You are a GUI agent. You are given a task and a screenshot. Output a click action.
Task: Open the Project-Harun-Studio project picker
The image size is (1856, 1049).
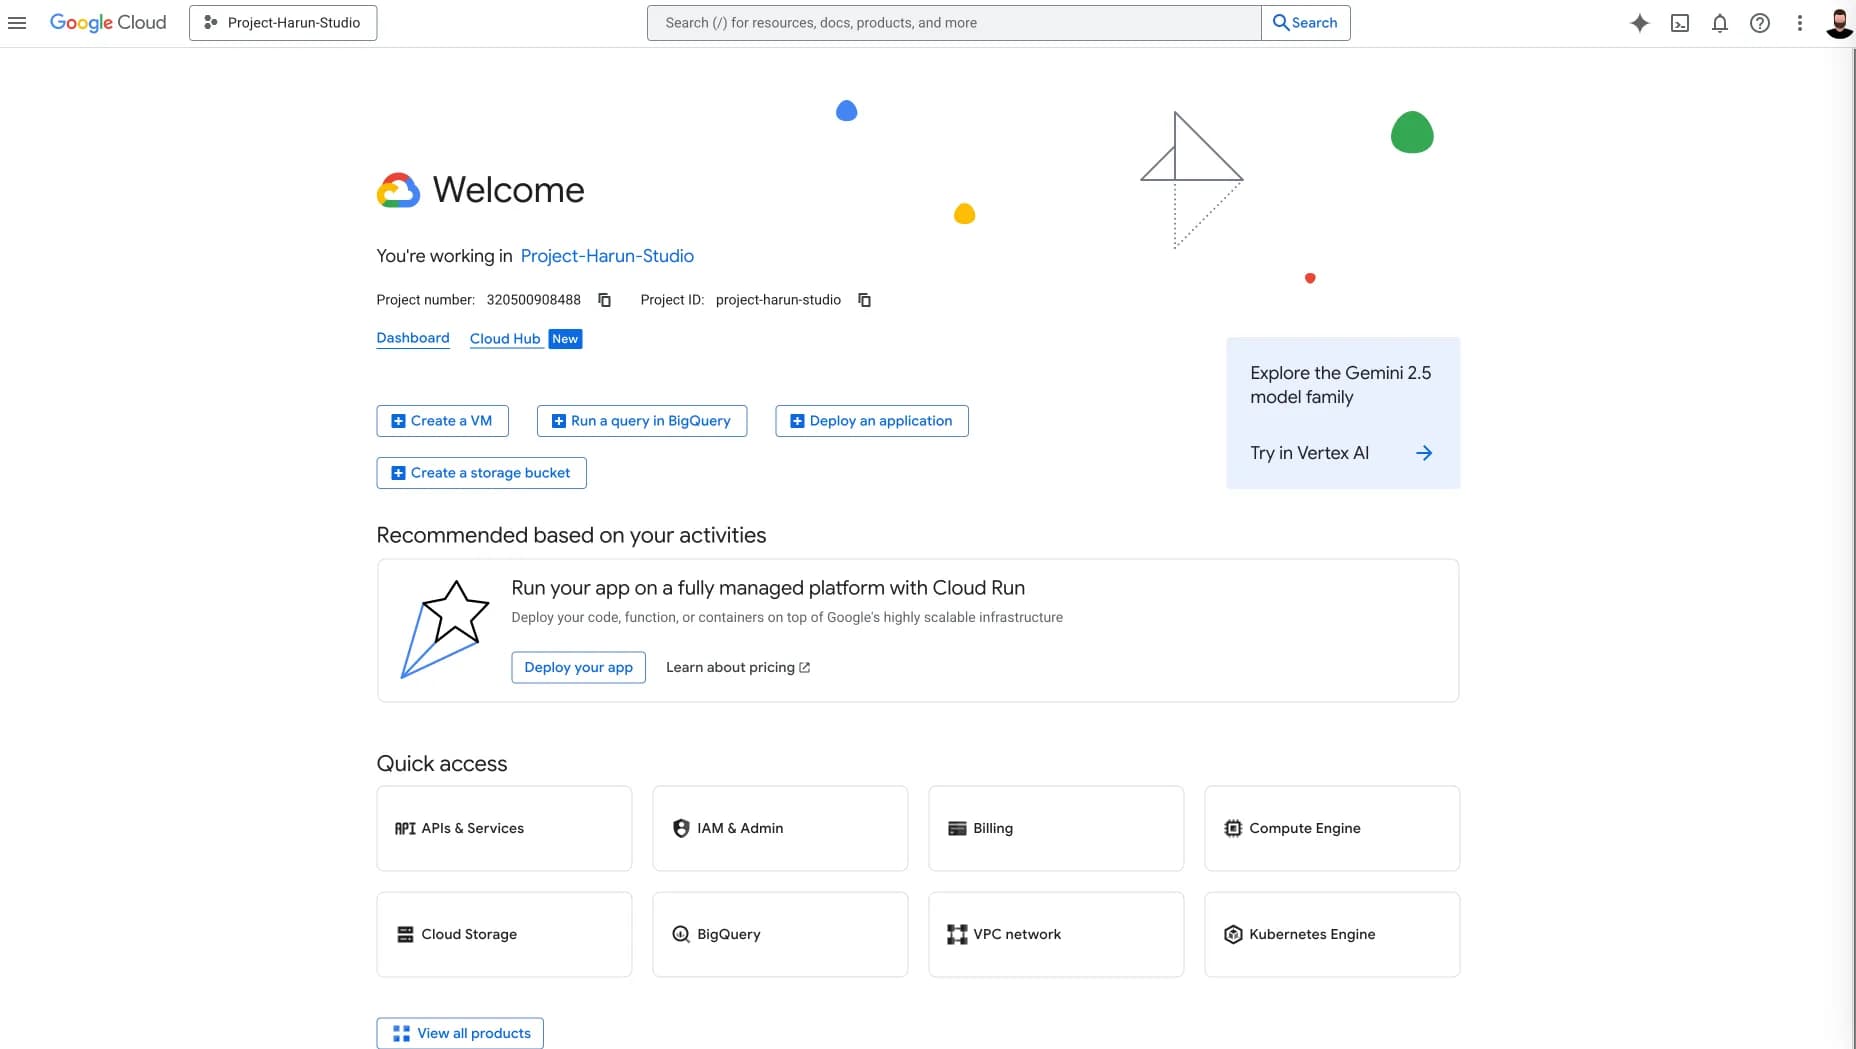point(283,23)
